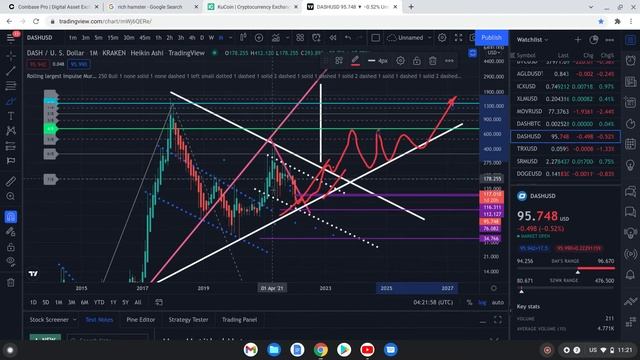640x360 pixels.
Task: Open indicator templates grid icon
Action: click(300, 38)
